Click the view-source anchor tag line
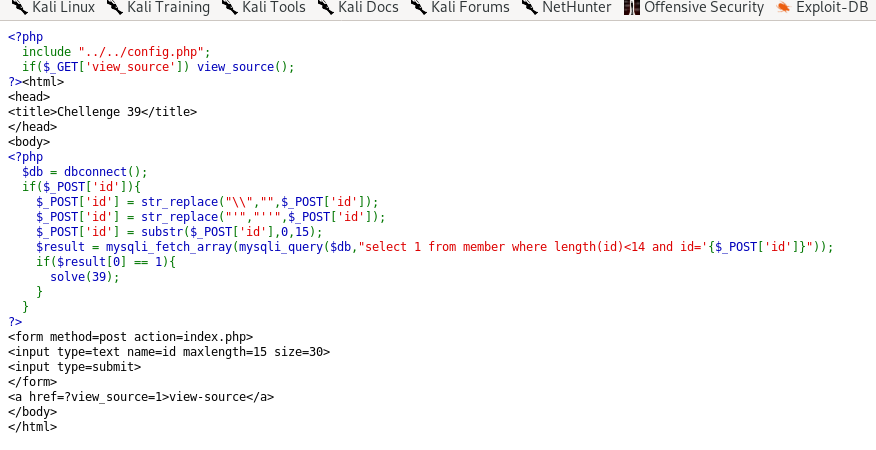This screenshot has height=450, width=876. pos(141,397)
